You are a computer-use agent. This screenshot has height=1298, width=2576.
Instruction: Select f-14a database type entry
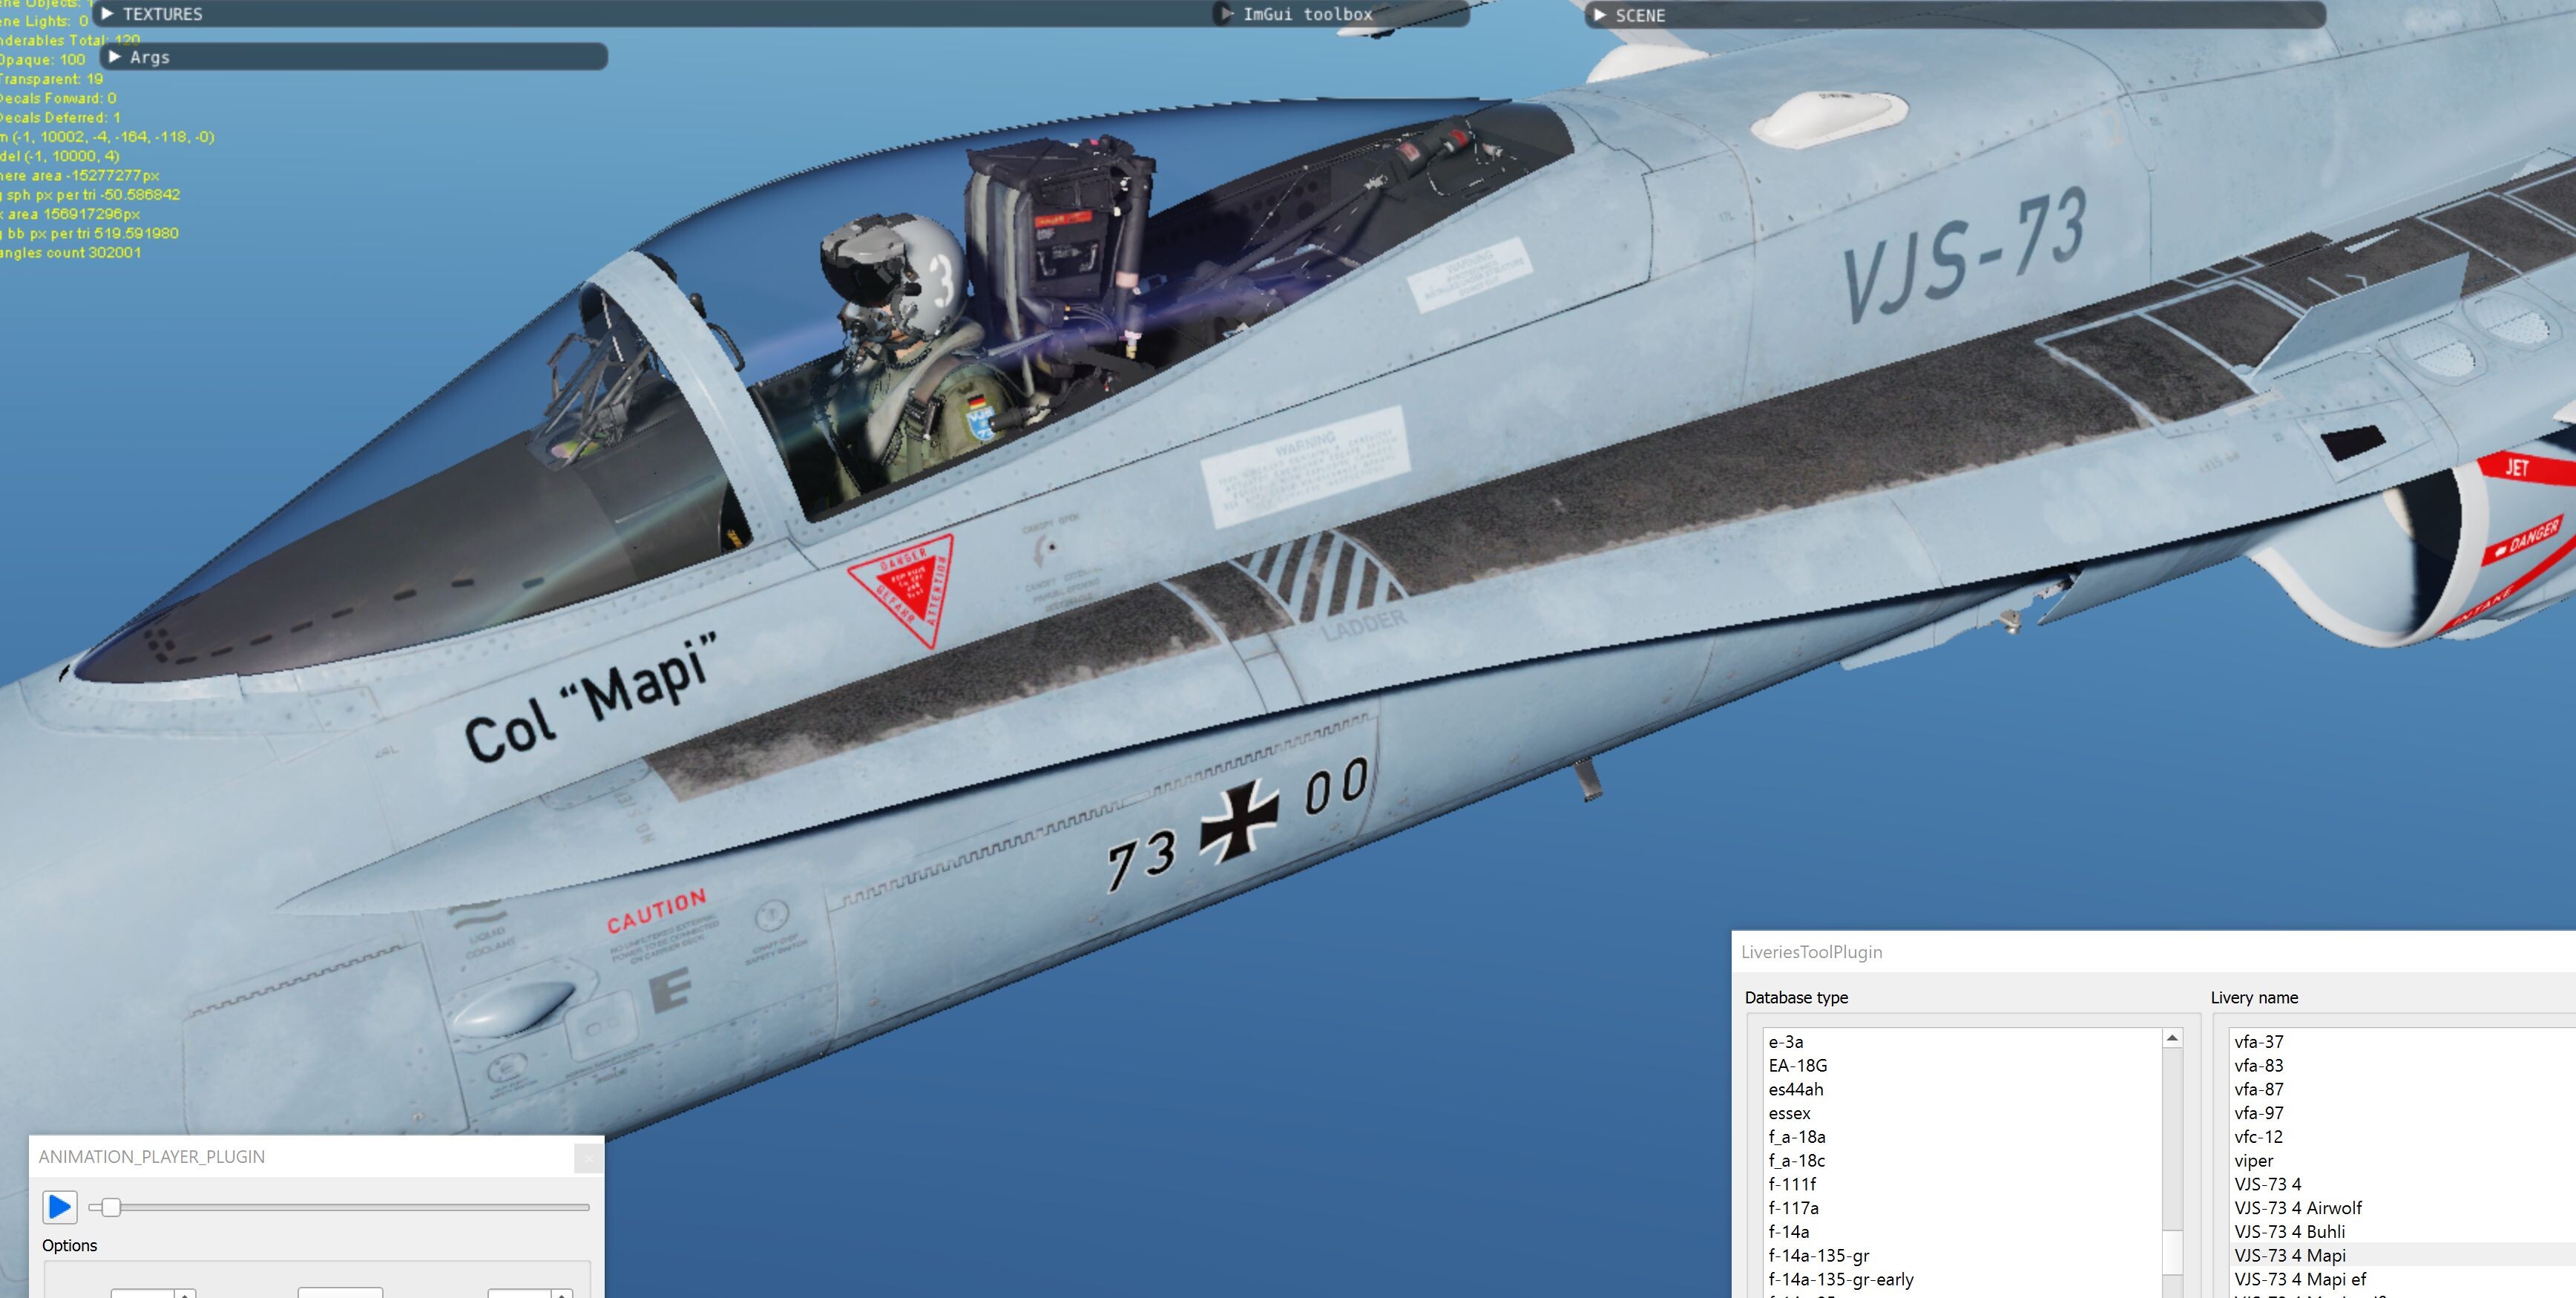[1788, 1231]
